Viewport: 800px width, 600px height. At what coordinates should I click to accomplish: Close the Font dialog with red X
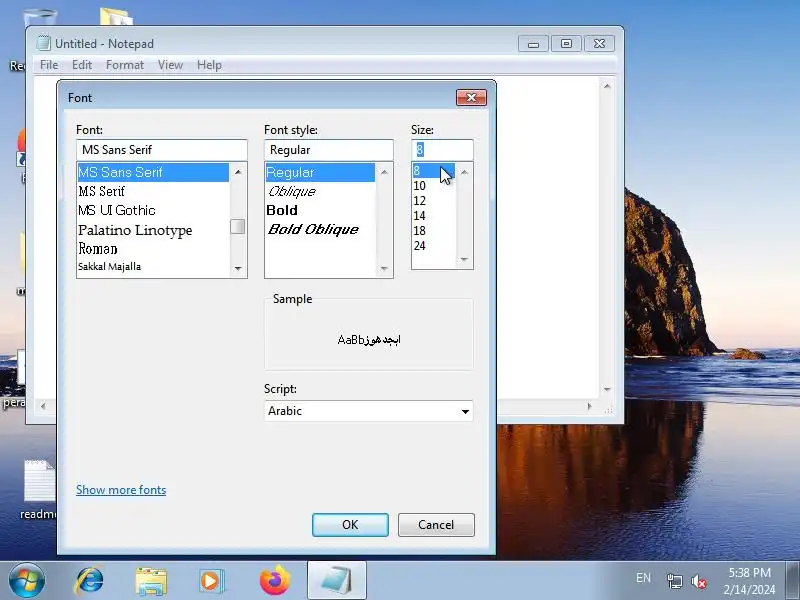tap(471, 97)
